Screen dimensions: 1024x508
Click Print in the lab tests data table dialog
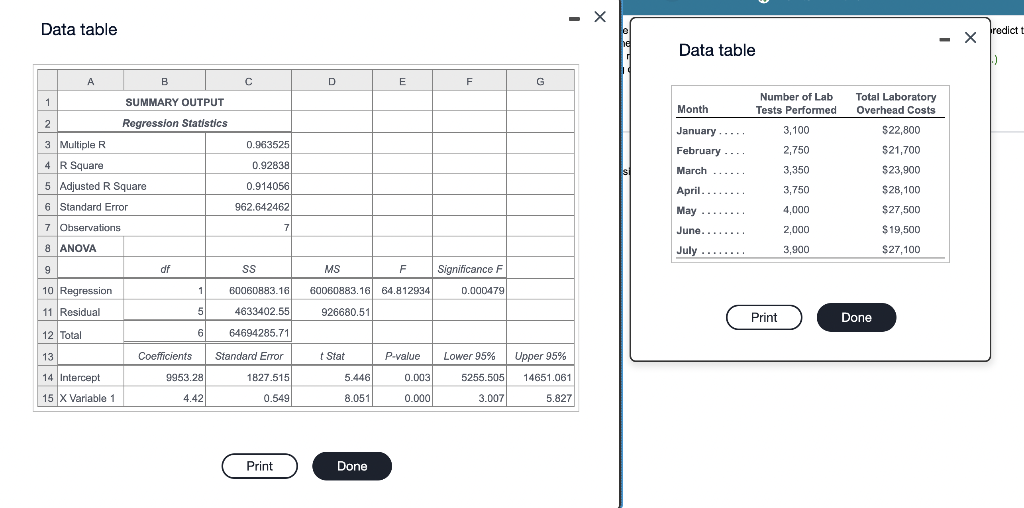(763, 317)
